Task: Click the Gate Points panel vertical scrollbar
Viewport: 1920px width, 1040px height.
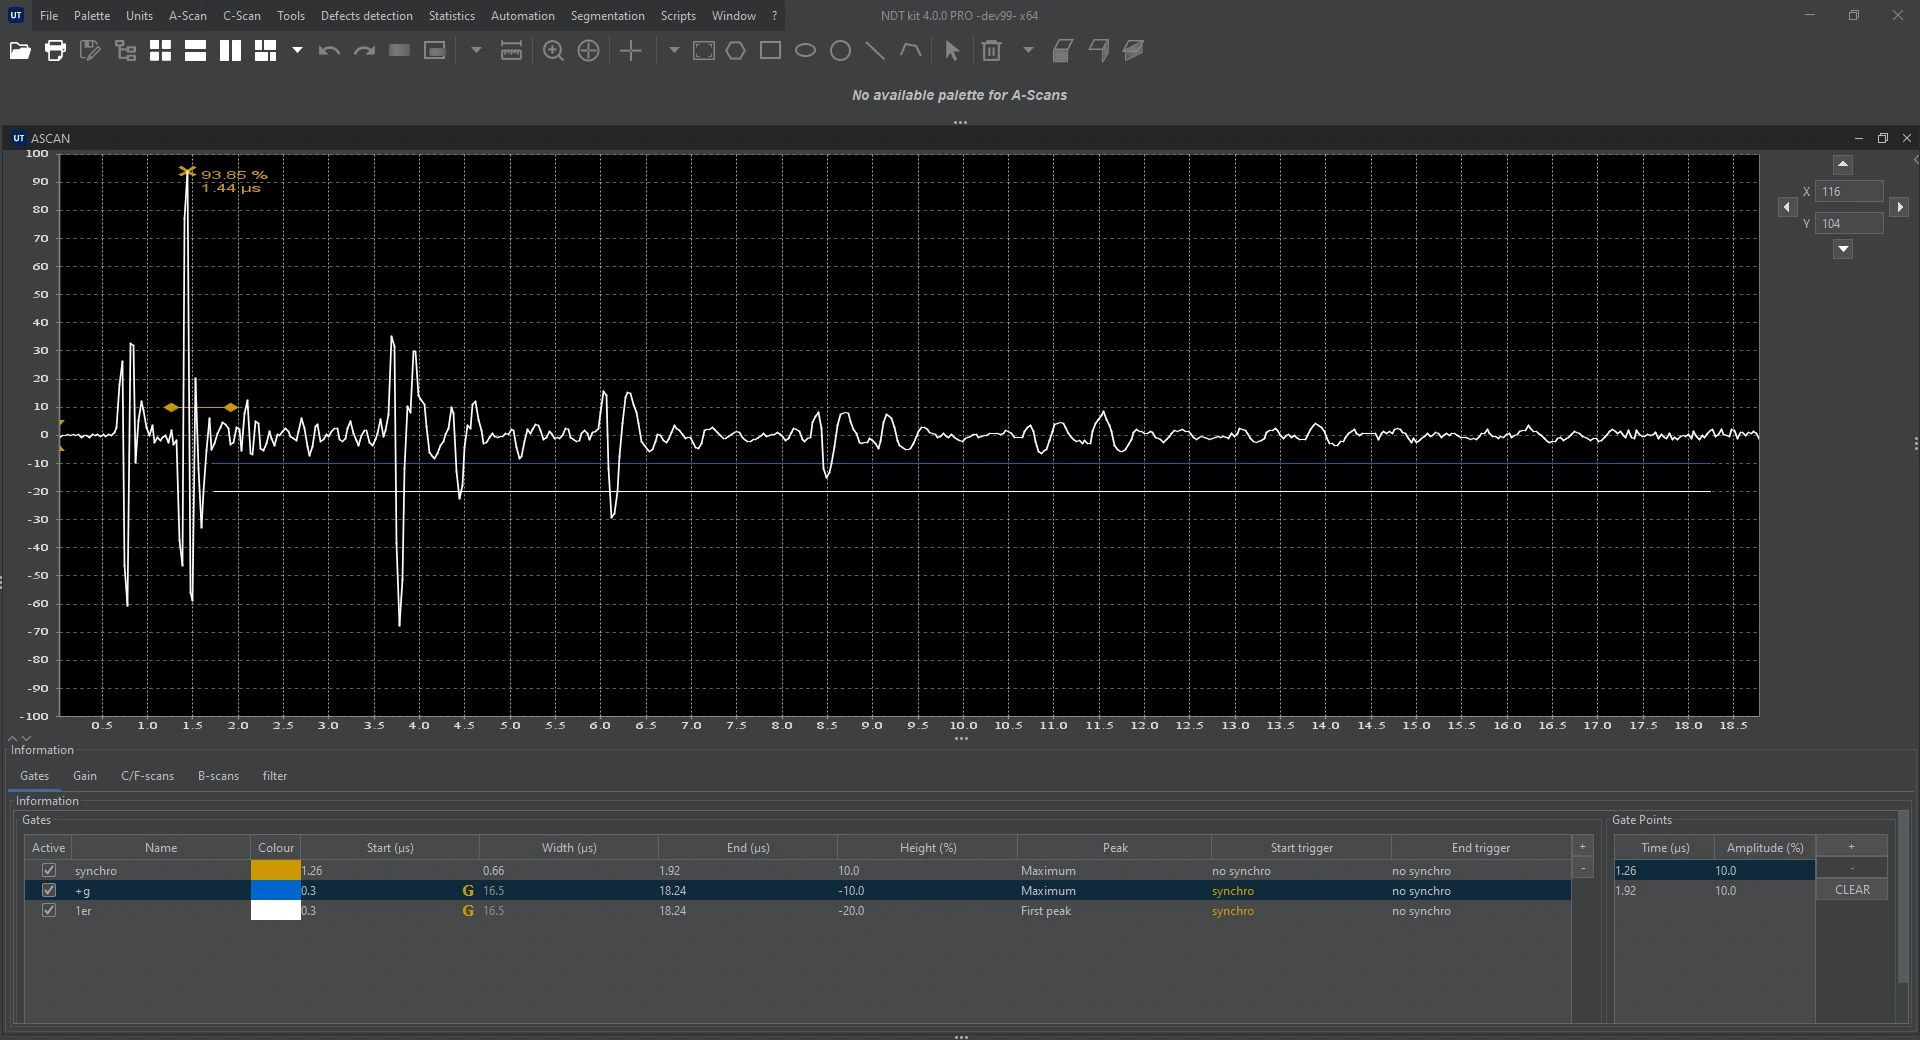Action: coord(1903,898)
